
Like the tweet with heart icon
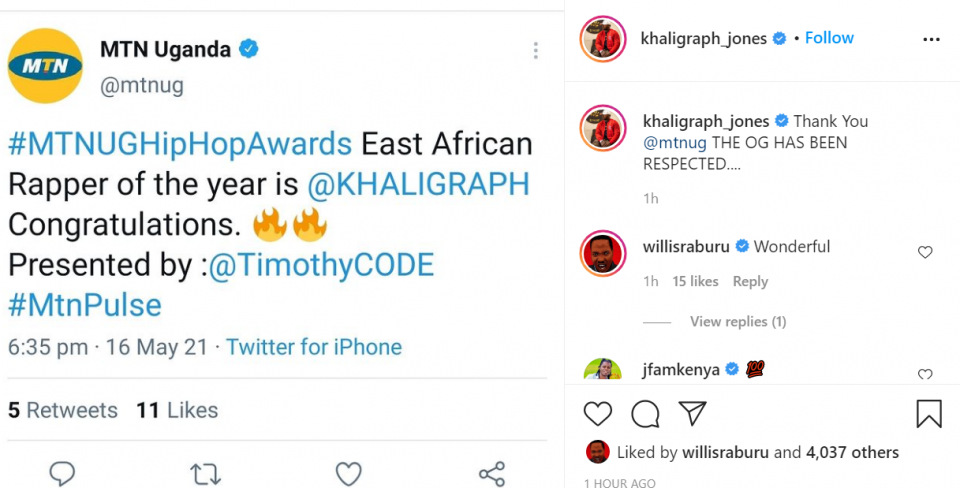coord(348,473)
